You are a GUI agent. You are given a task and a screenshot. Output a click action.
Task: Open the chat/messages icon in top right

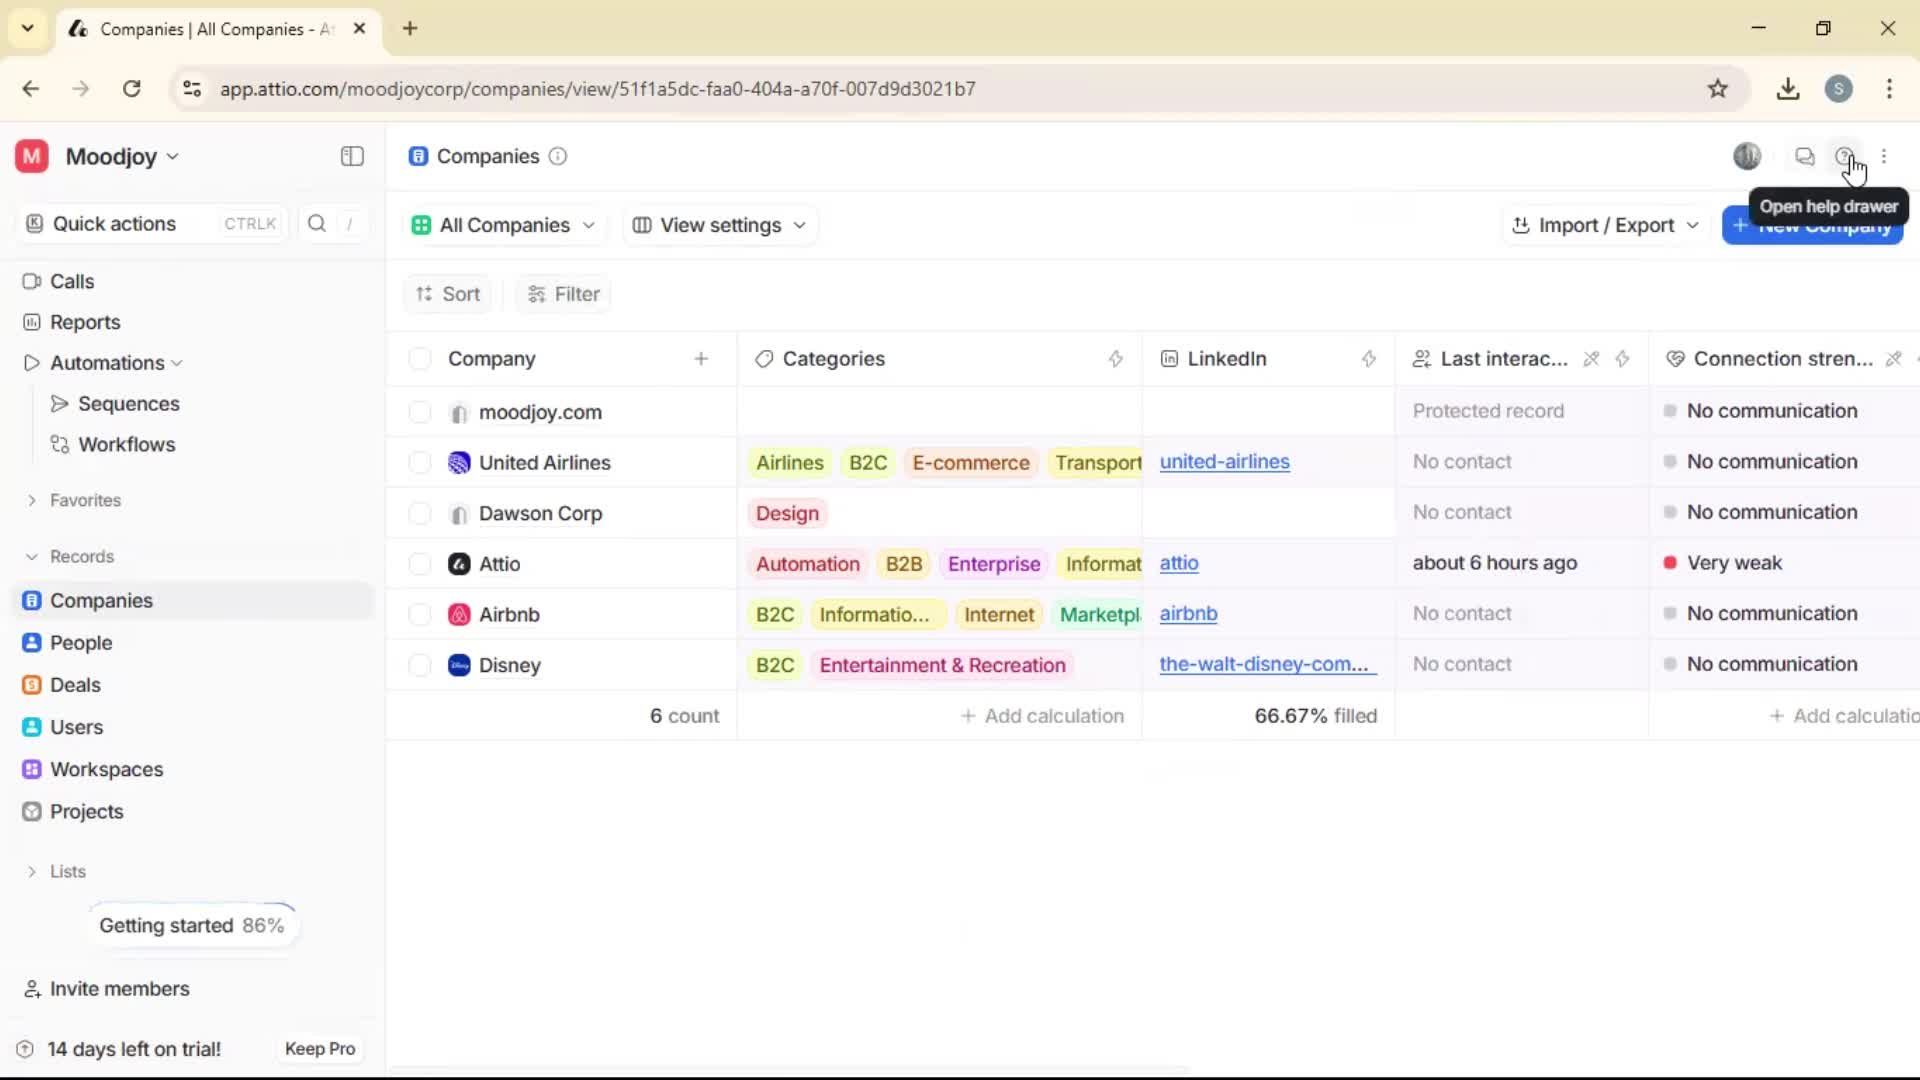(x=1805, y=156)
